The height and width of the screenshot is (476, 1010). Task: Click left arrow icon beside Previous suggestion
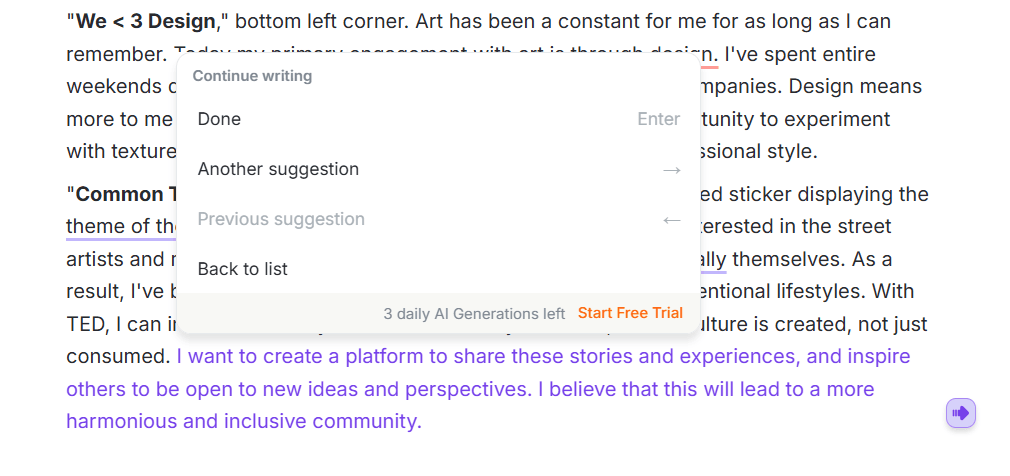[672, 220]
